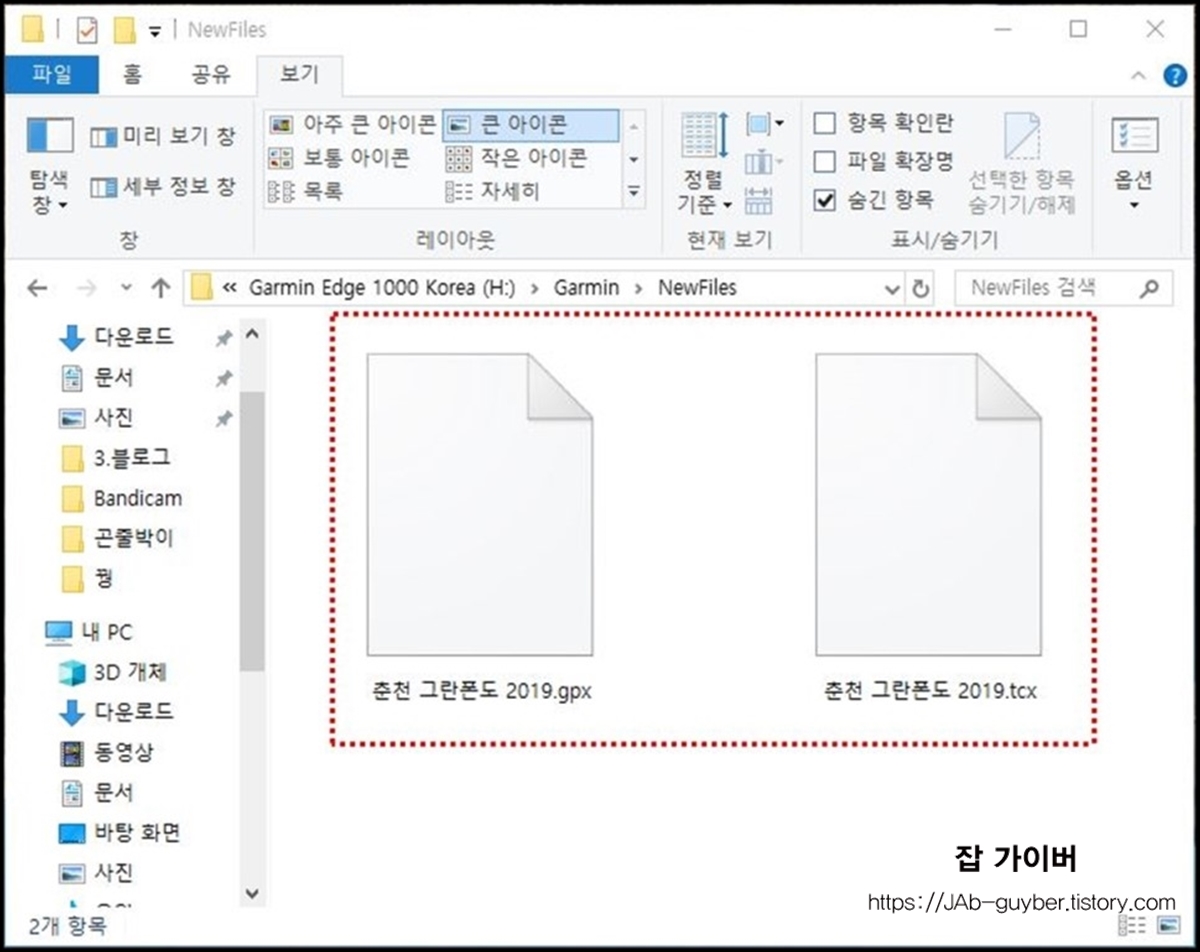Navigate to the Garmin breadcrumb link
Screen dimensions: 1200x952
tap(587, 288)
